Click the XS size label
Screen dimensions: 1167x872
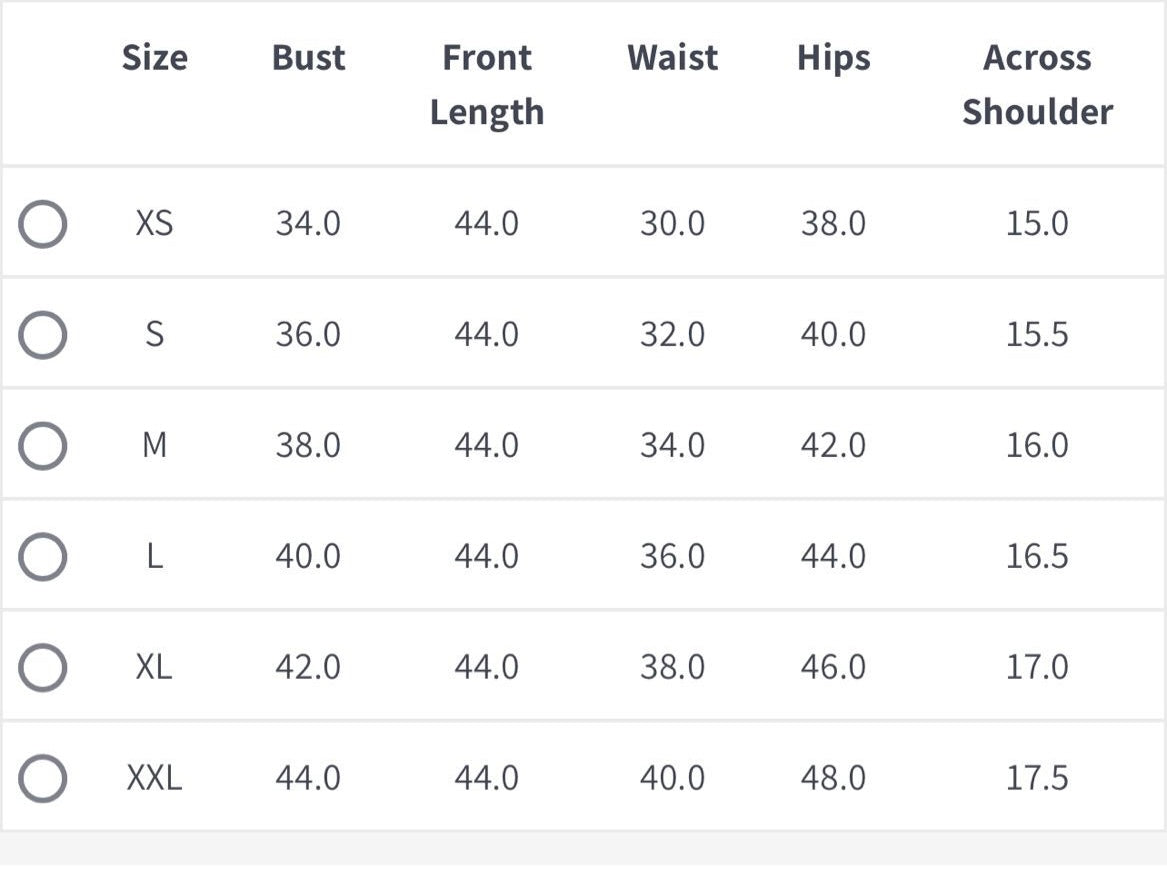pyautogui.click(x=155, y=223)
